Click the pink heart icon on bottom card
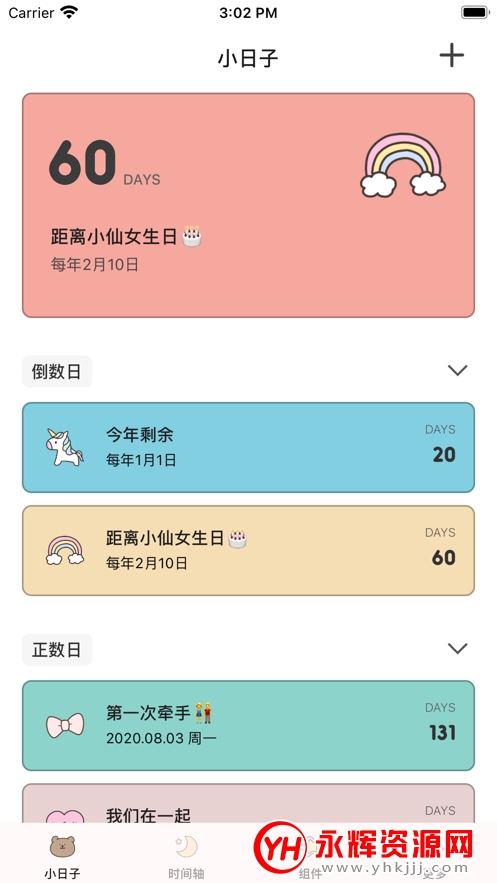Screen dimensions: 497x883 click(65, 816)
